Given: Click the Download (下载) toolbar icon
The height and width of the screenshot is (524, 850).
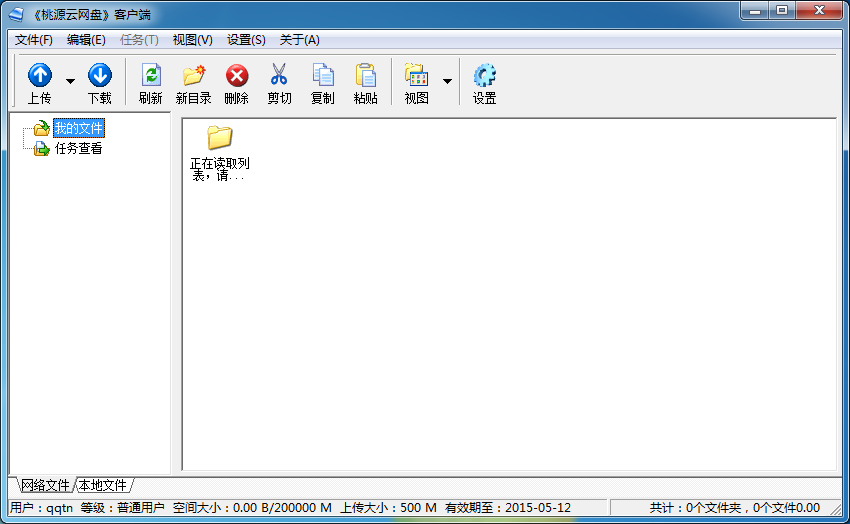Looking at the screenshot, I should (x=100, y=77).
